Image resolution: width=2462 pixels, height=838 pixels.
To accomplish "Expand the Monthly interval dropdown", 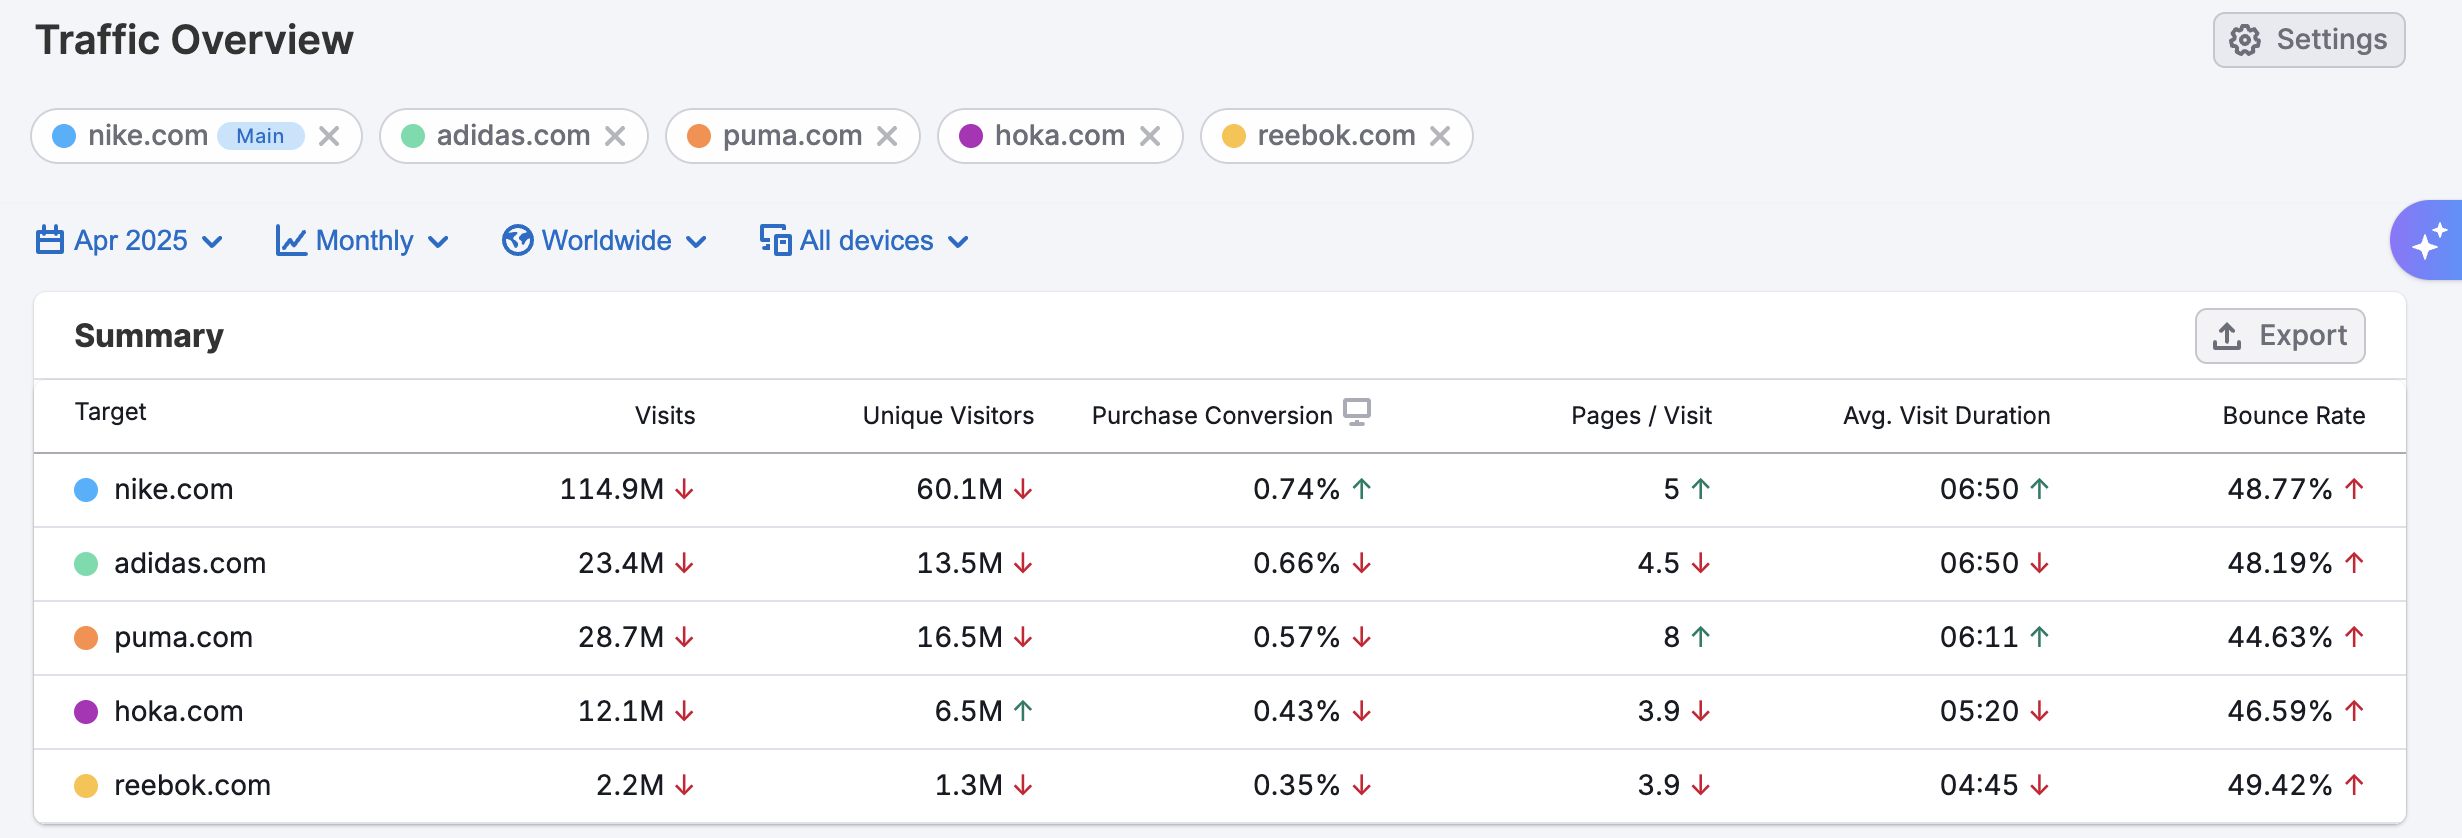I will tap(363, 241).
